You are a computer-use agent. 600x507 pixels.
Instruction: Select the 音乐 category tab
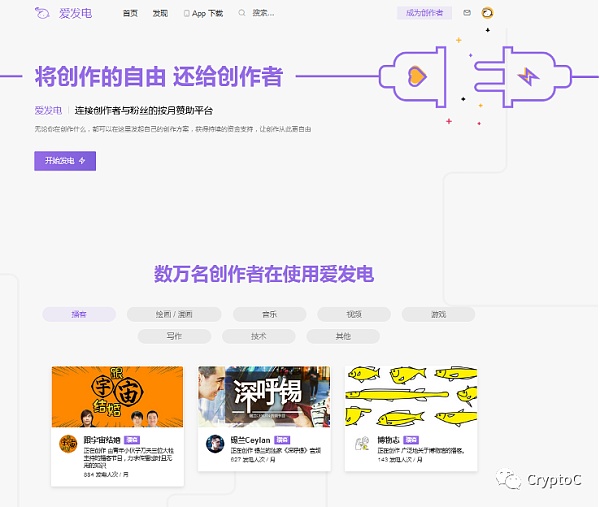pyautogui.click(x=270, y=314)
